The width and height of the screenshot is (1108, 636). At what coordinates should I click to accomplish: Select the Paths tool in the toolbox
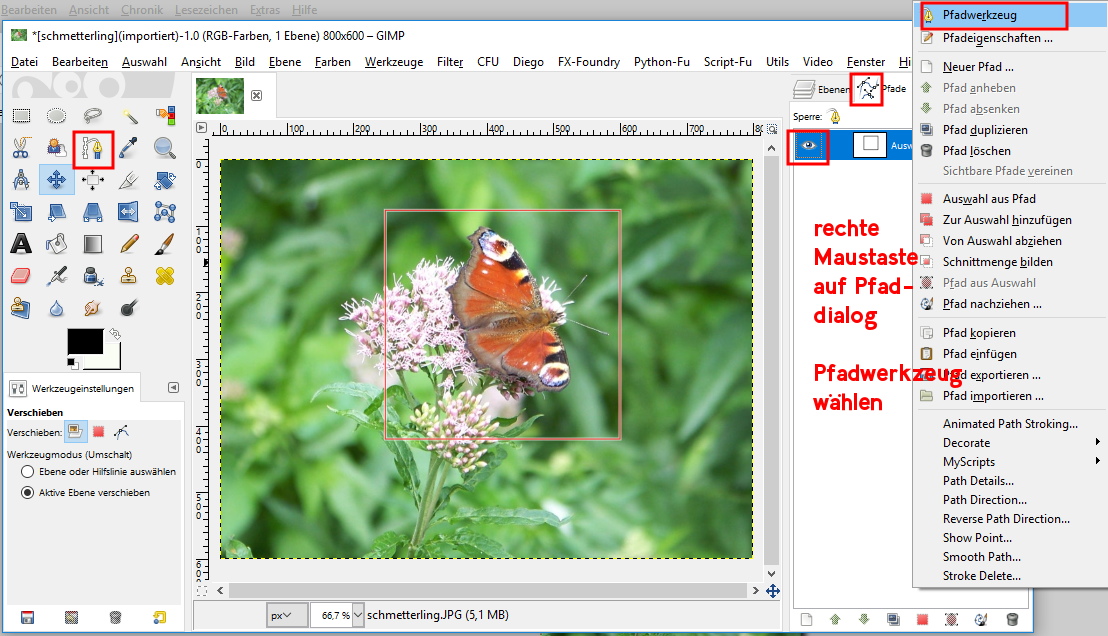(93, 149)
